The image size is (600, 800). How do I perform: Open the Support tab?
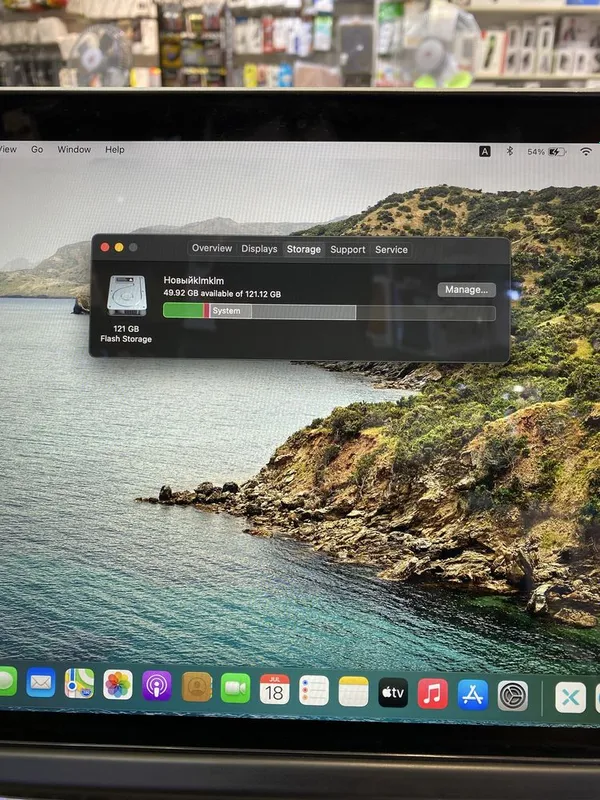pos(347,249)
